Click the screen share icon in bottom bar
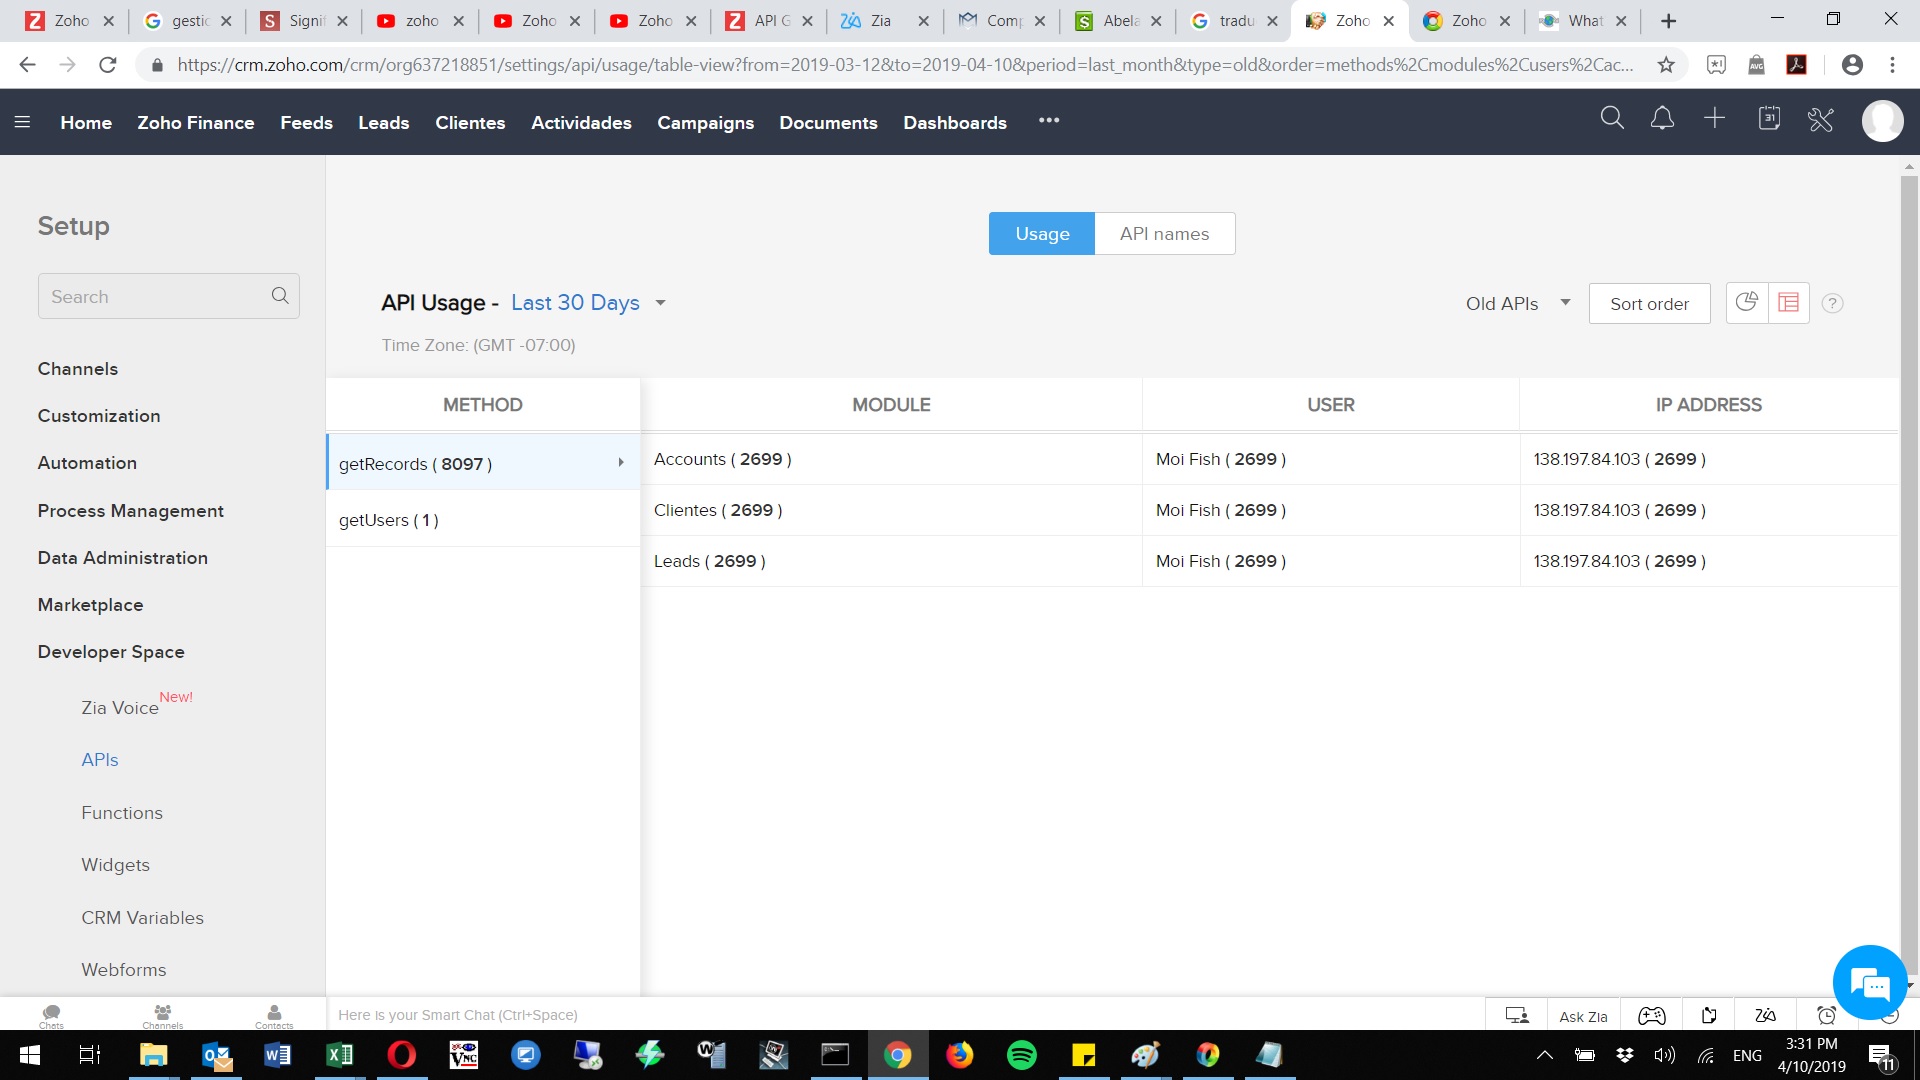This screenshot has height=1080, width=1920. pyautogui.click(x=1517, y=1015)
